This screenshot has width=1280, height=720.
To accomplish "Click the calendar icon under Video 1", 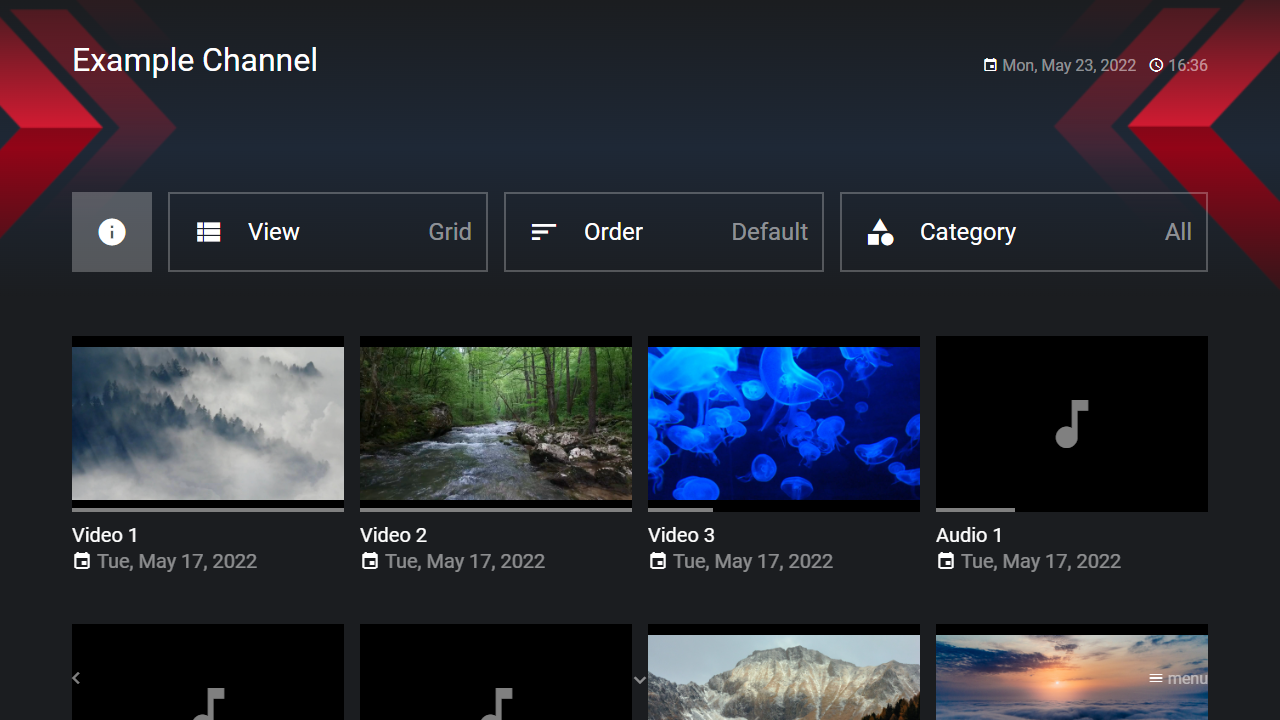I will [x=82, y=561].
